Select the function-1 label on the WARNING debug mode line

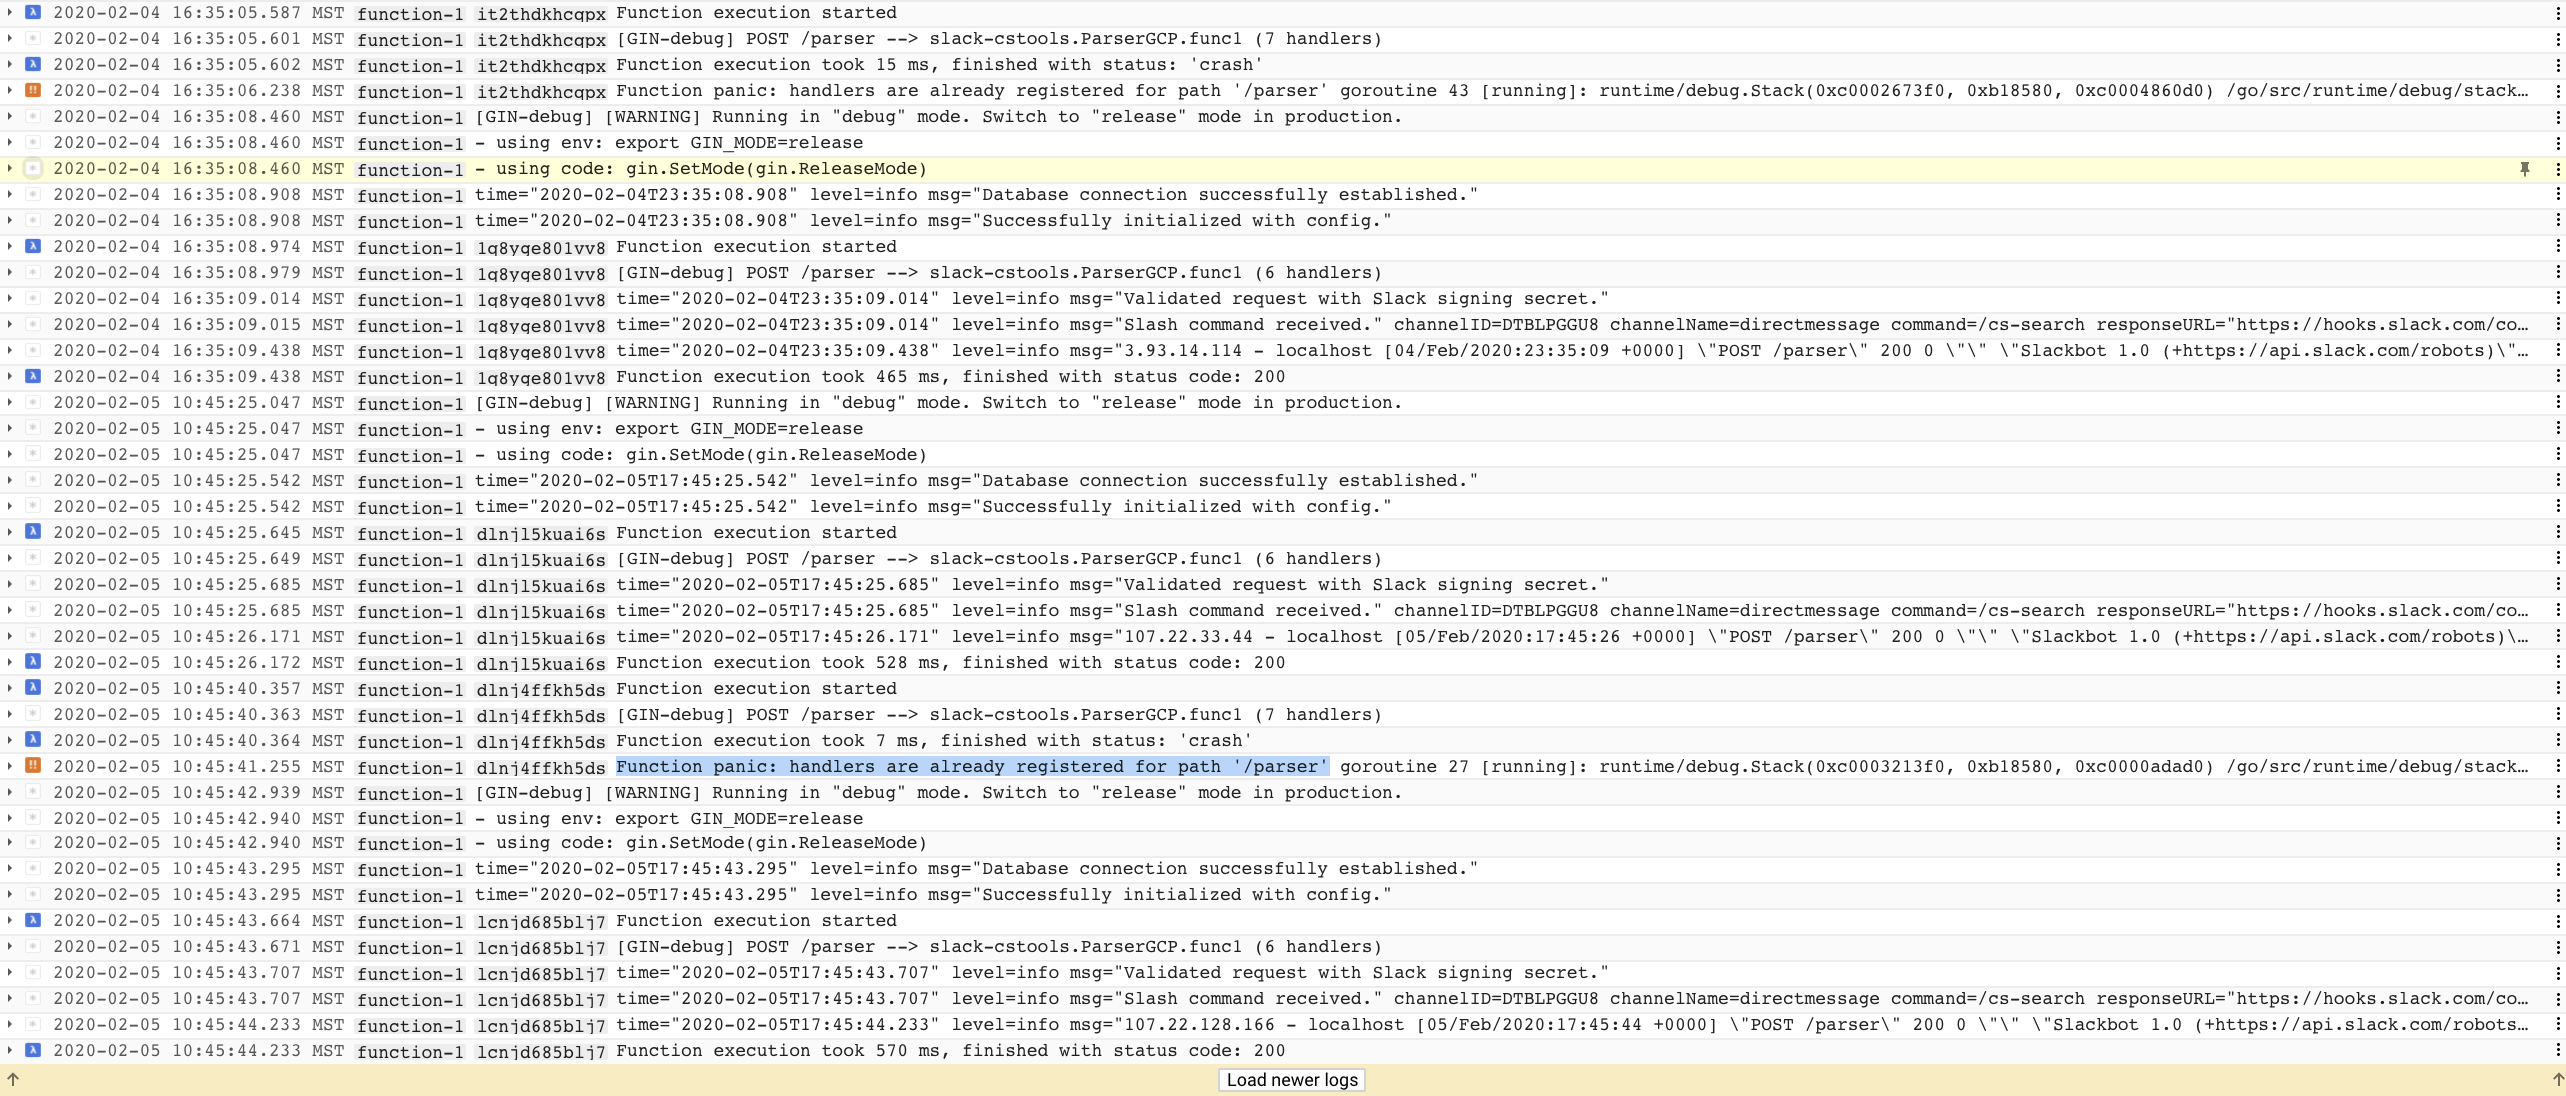[x=410, y=117]
